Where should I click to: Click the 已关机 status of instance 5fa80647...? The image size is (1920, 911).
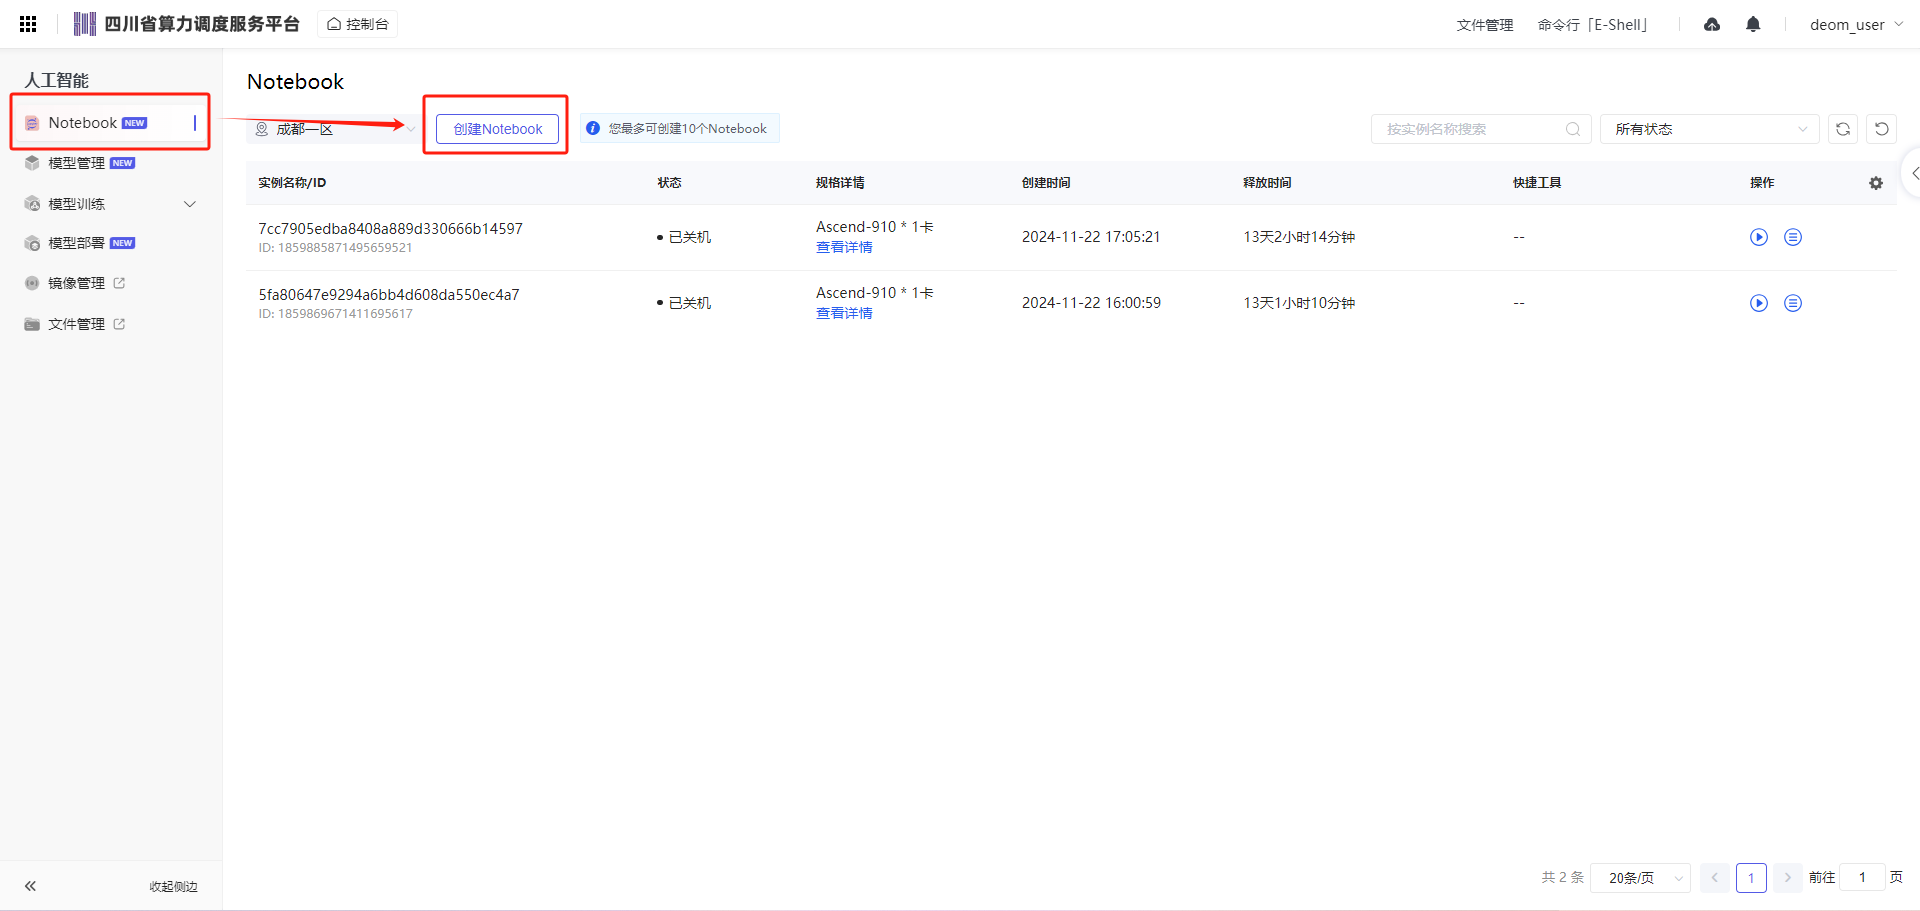point(684,303)
